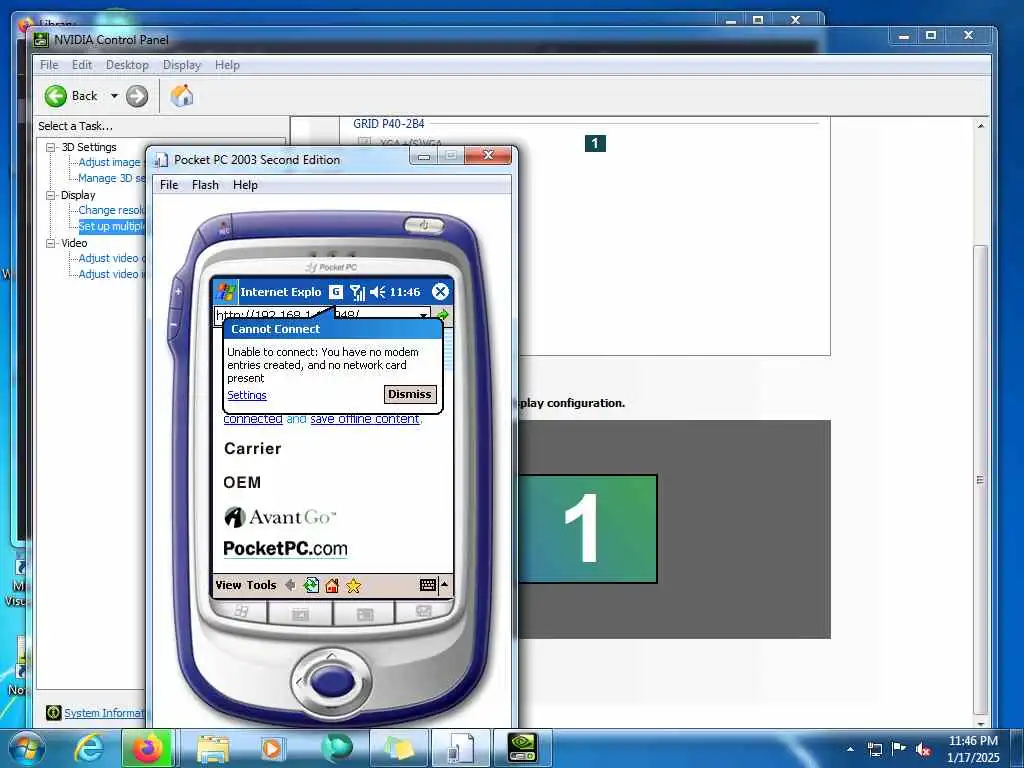Click the Home icon in Pocket IE toolbar
Image resolution: width=1024 pixels, height=768 pixels.
tap(332, 585)
